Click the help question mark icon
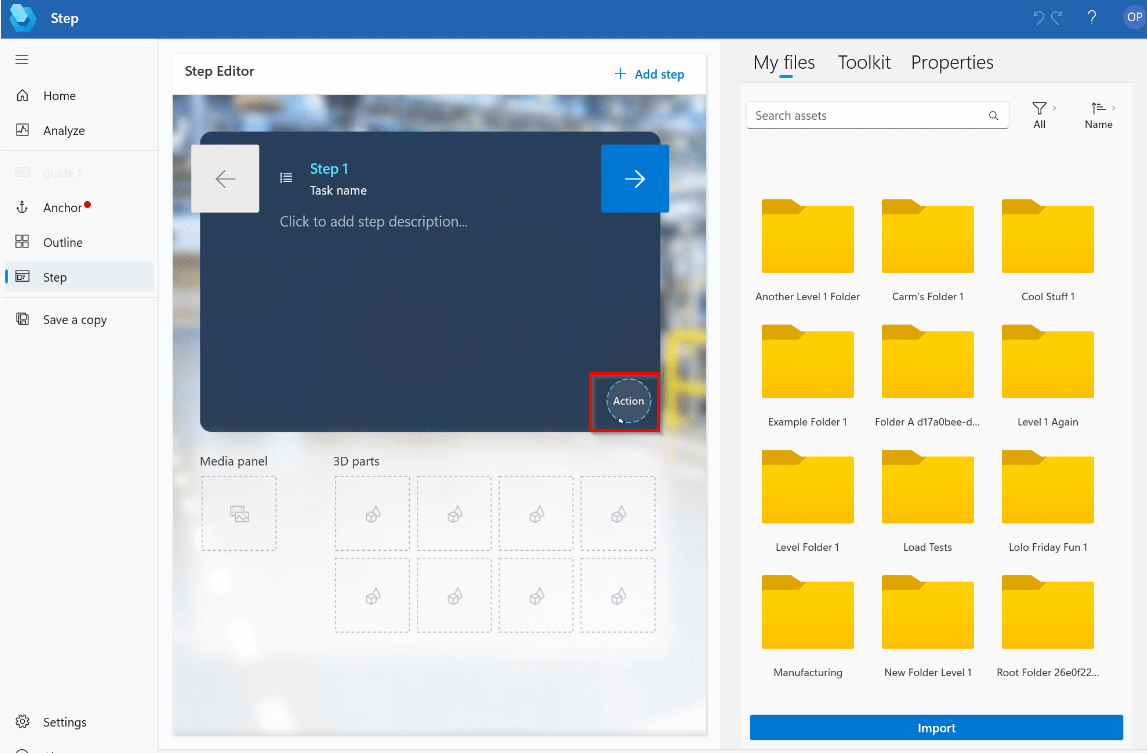 pyautogui.click(x=1092, y=18)
